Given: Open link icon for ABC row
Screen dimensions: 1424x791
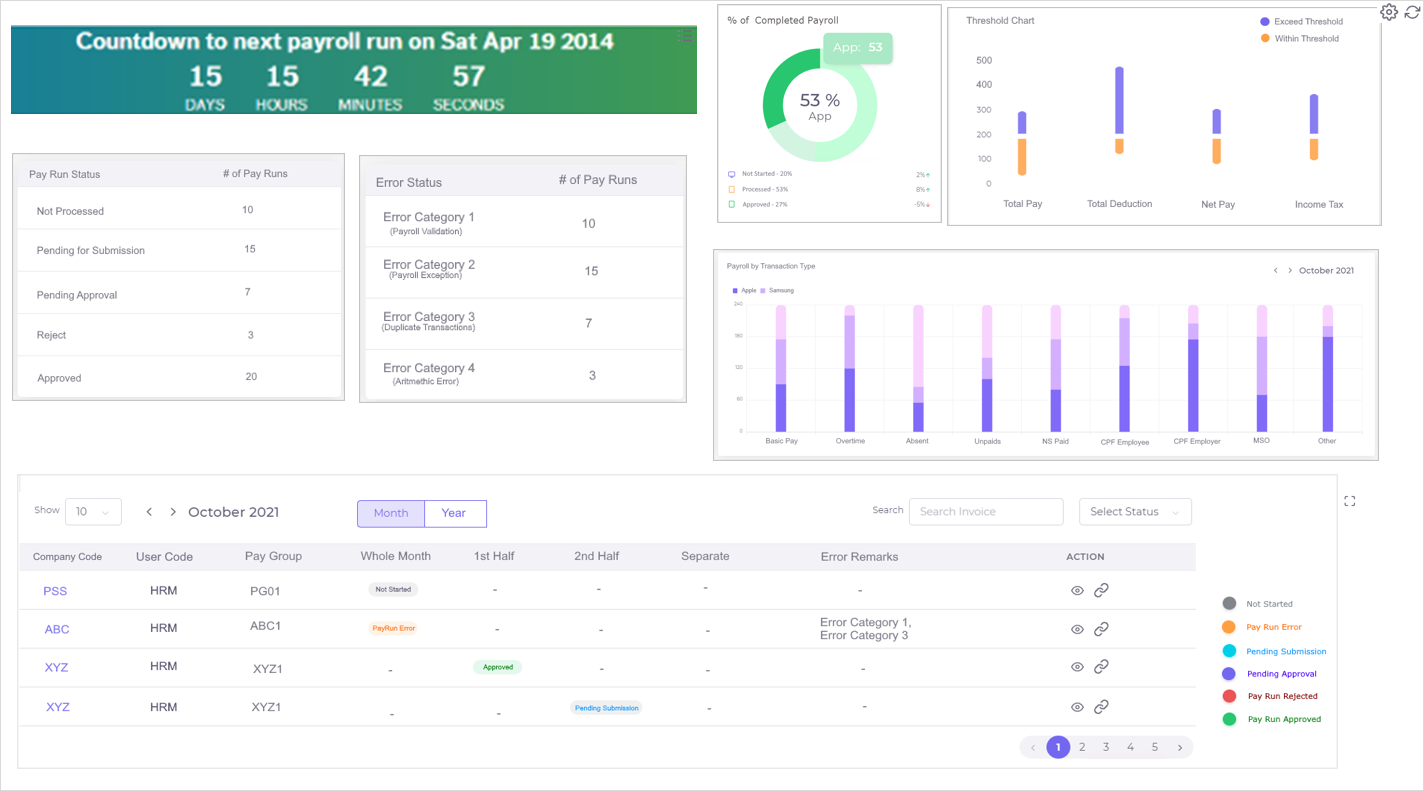Looking at the screenshot, I should pos(1101,629).
